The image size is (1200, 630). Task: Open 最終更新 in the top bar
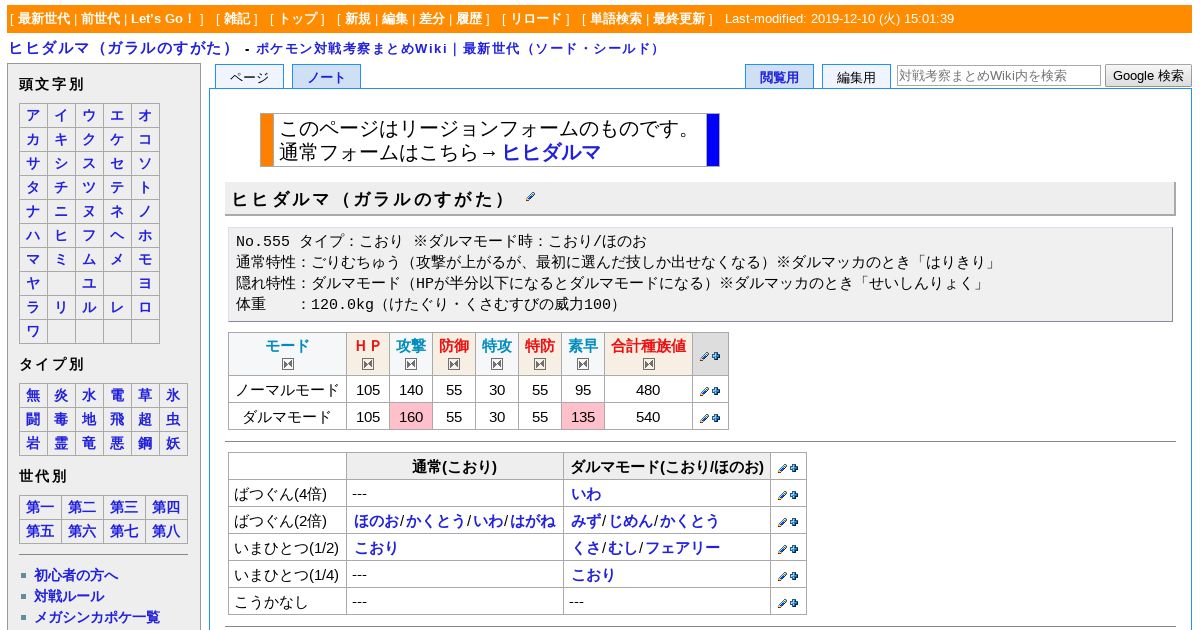679,19
